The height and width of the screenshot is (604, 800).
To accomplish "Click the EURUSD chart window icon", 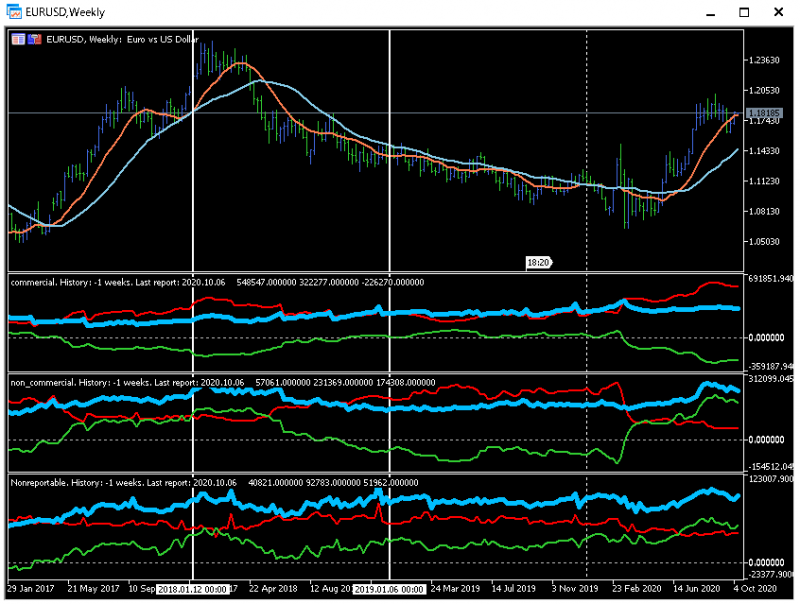I will click(14, 12).
